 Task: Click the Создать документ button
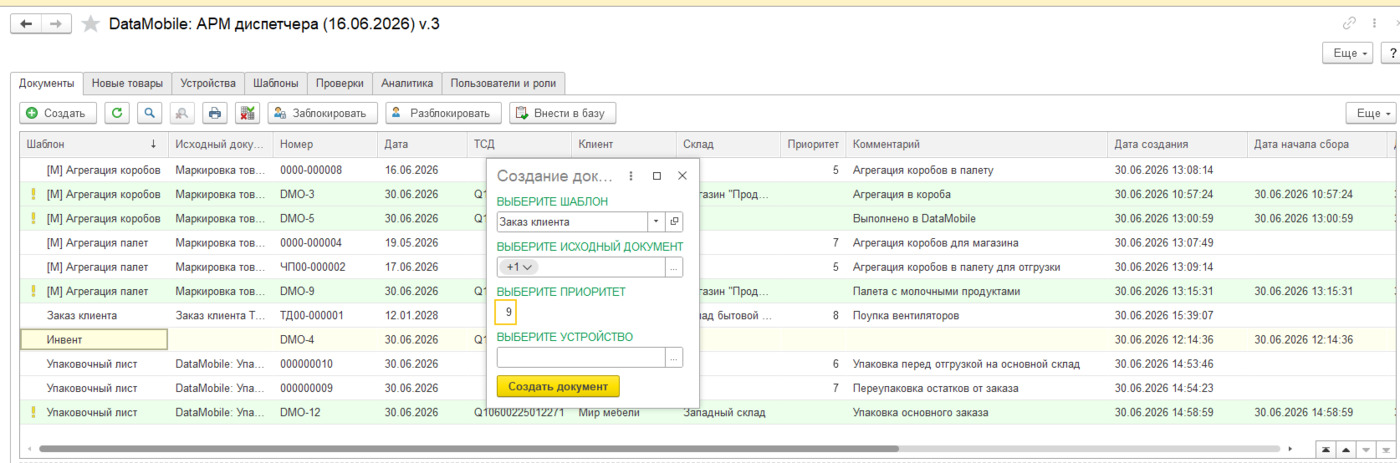pos(558,386)
